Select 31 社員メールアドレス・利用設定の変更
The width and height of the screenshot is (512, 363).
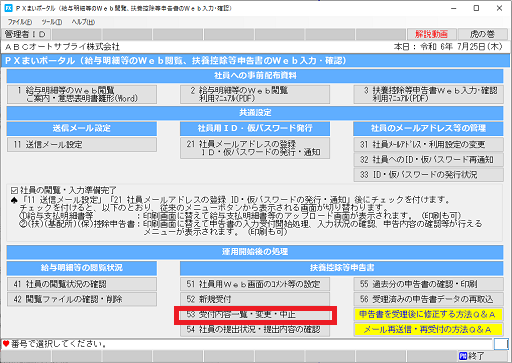pyautogui.click(x=428, y=145)
